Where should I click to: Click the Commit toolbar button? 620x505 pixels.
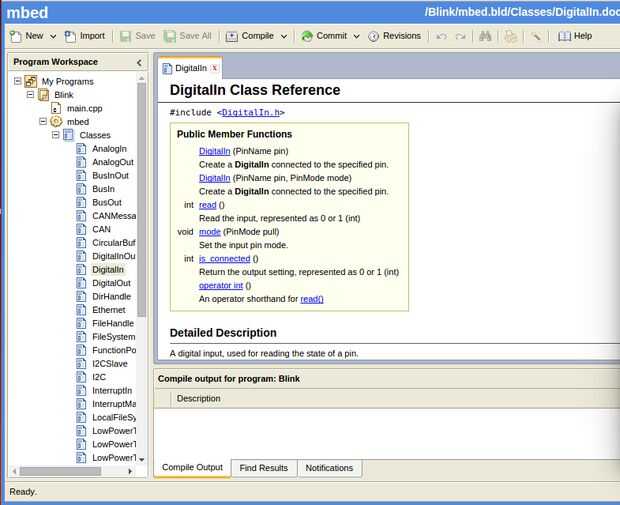click(x=324, y=36)
